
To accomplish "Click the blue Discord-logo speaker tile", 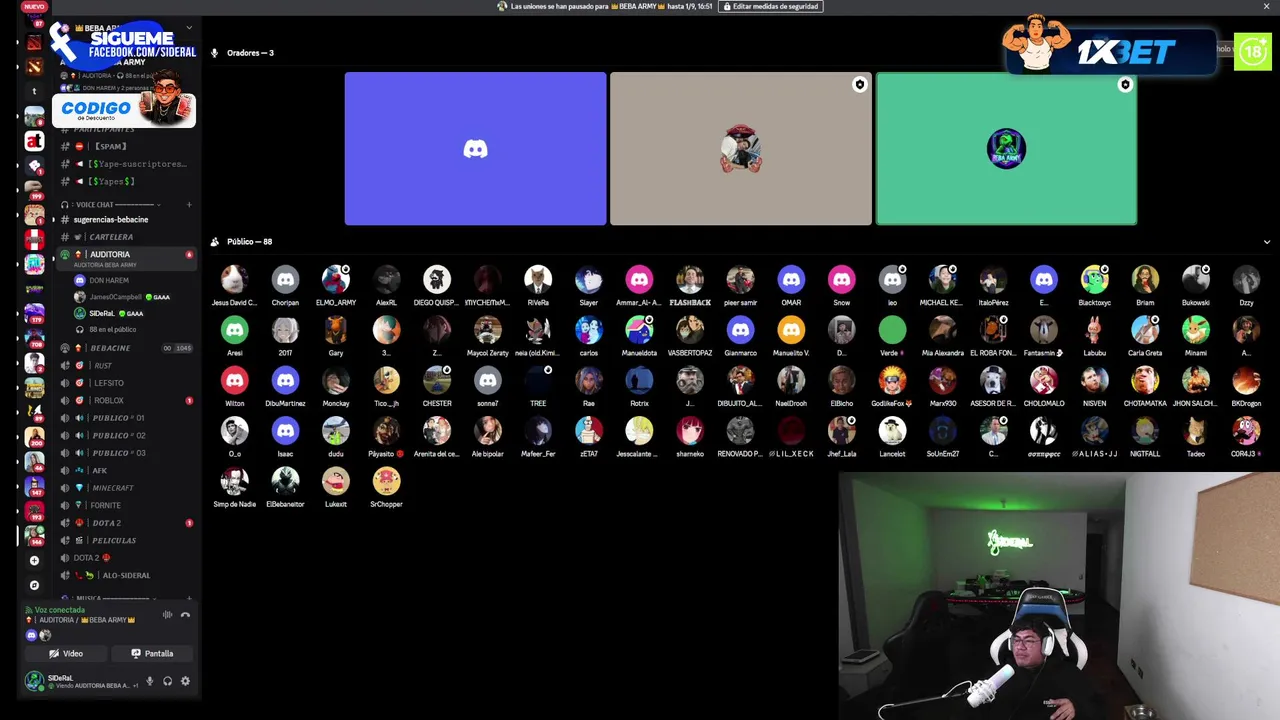I will coord(475,149).
